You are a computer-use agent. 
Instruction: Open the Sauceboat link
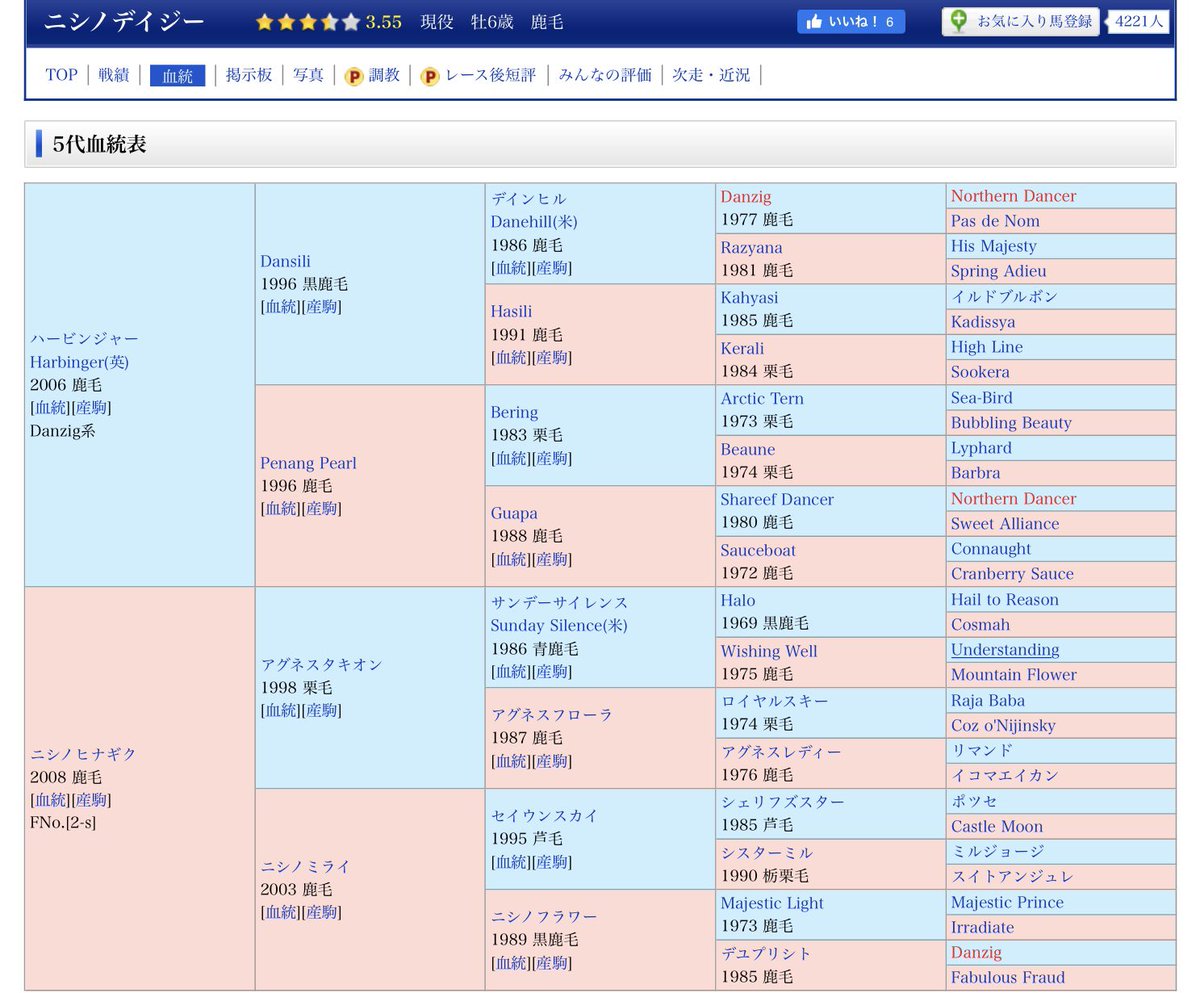[x=759, y=550]
